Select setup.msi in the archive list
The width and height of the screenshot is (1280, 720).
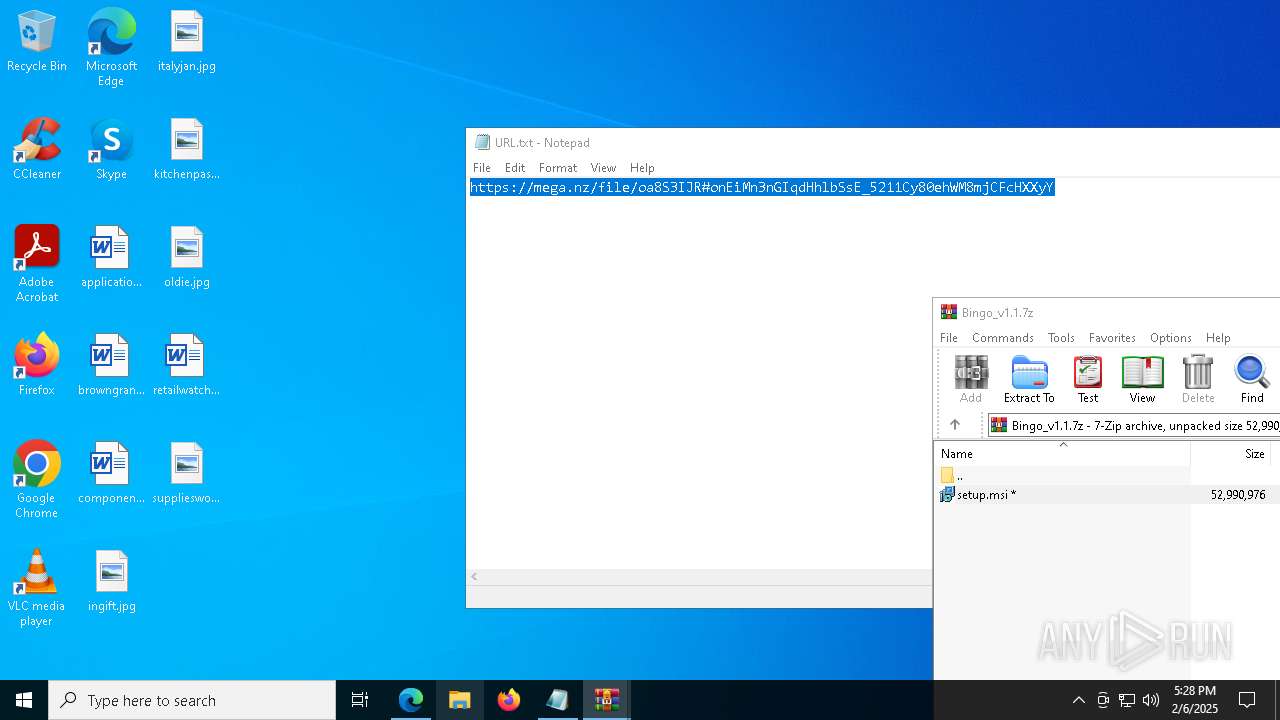(x=1106, y=494)
